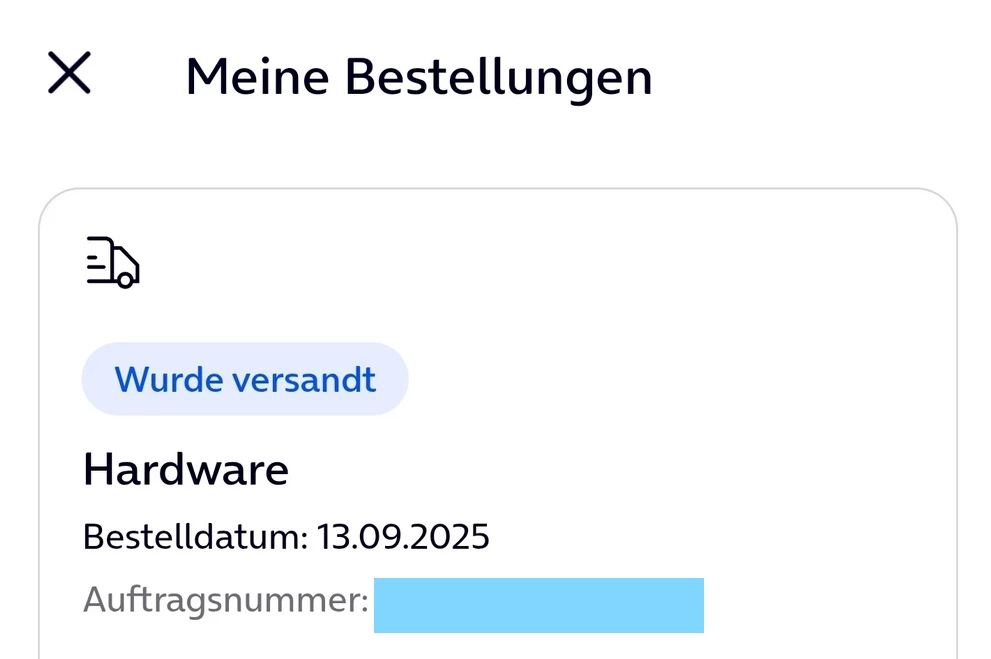
Task: Tap the blue redacted order number
Action: coord(538,605)
